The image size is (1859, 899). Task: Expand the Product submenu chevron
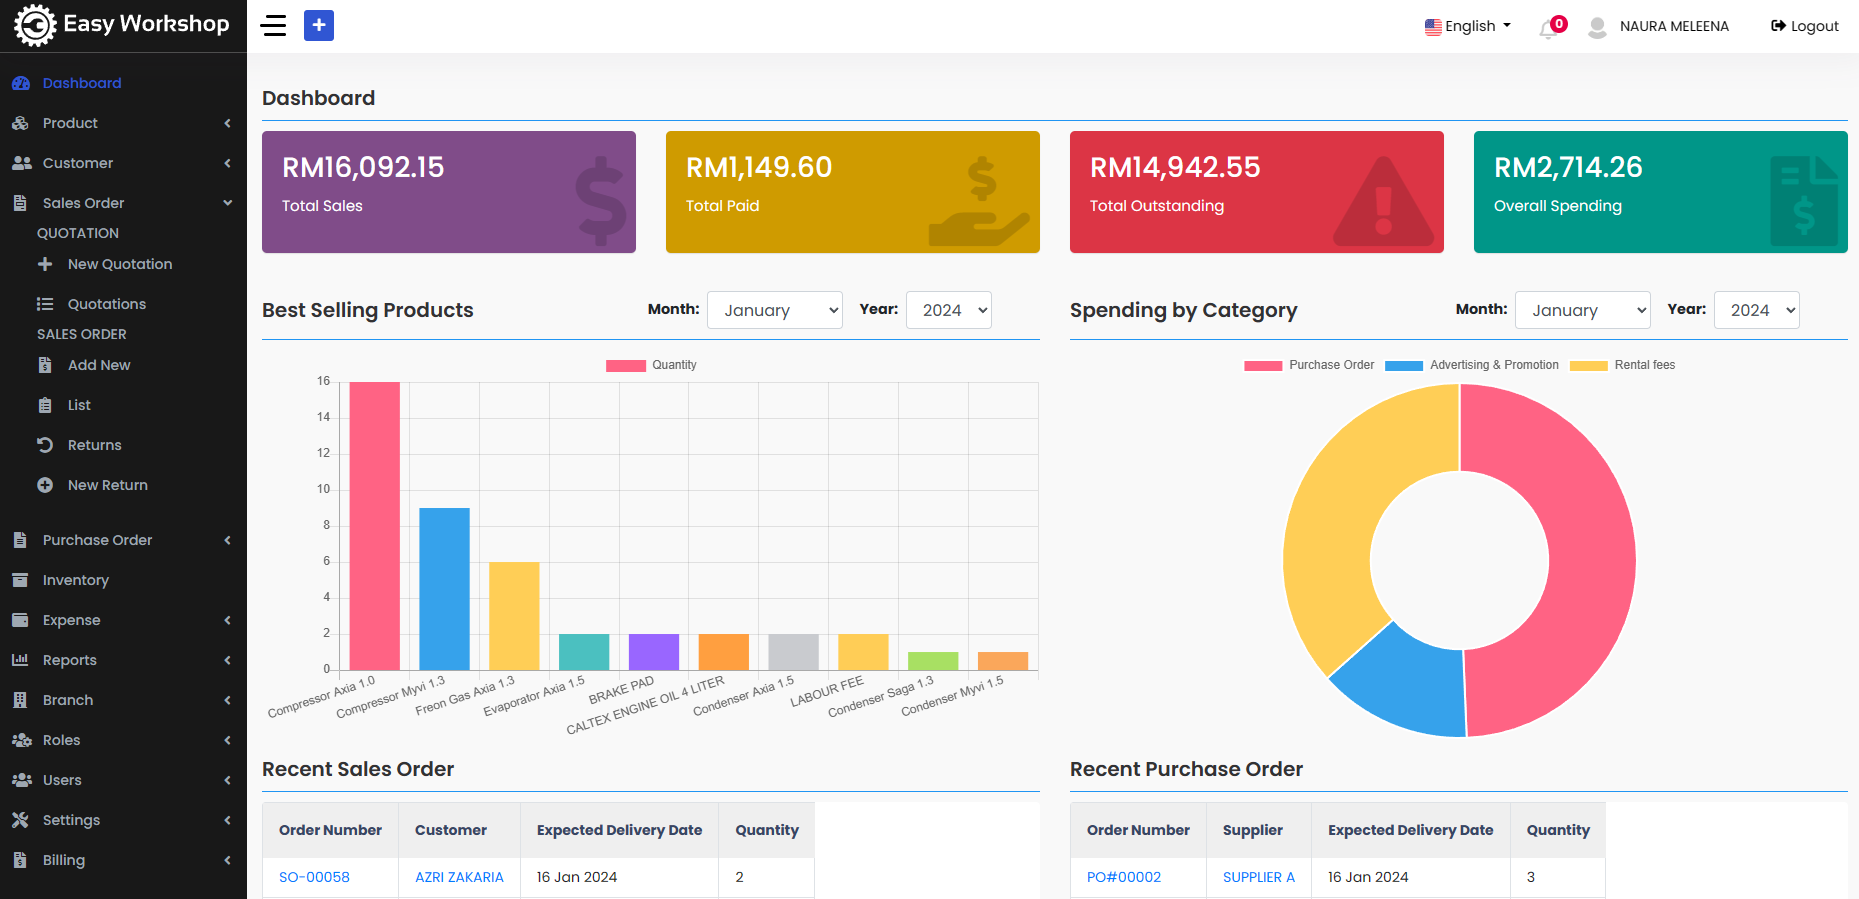[228, 123]
